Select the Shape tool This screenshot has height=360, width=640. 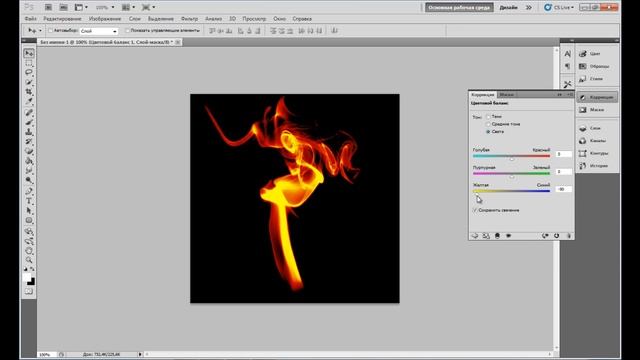pos(29,220)
